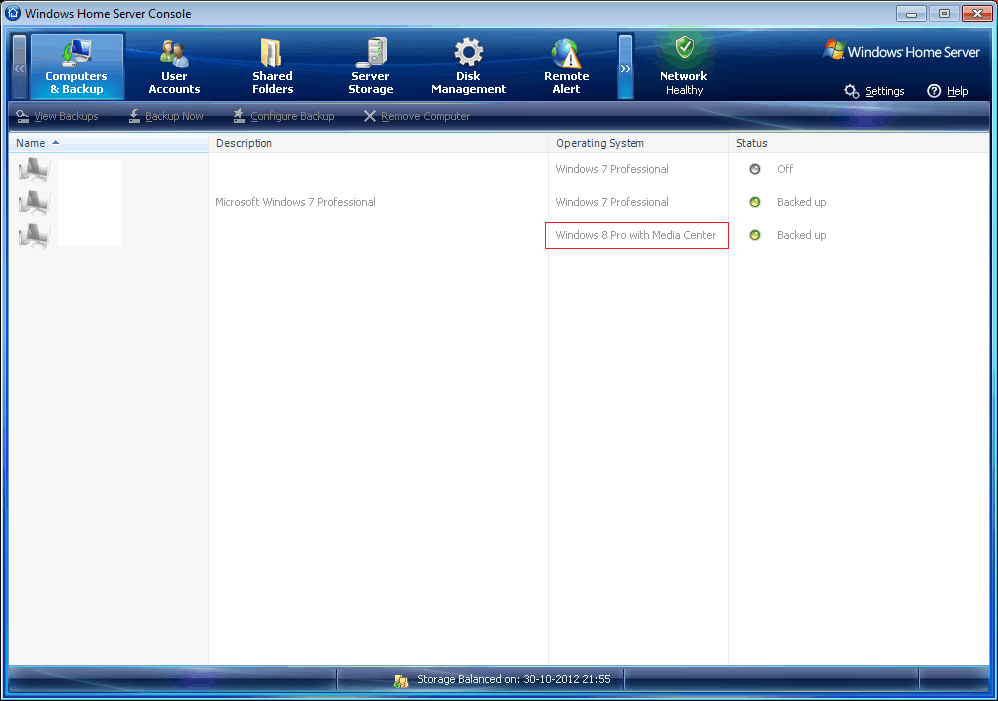998x701 pixels.
Task: Open Configure Backup
Action: pos(283,116)
